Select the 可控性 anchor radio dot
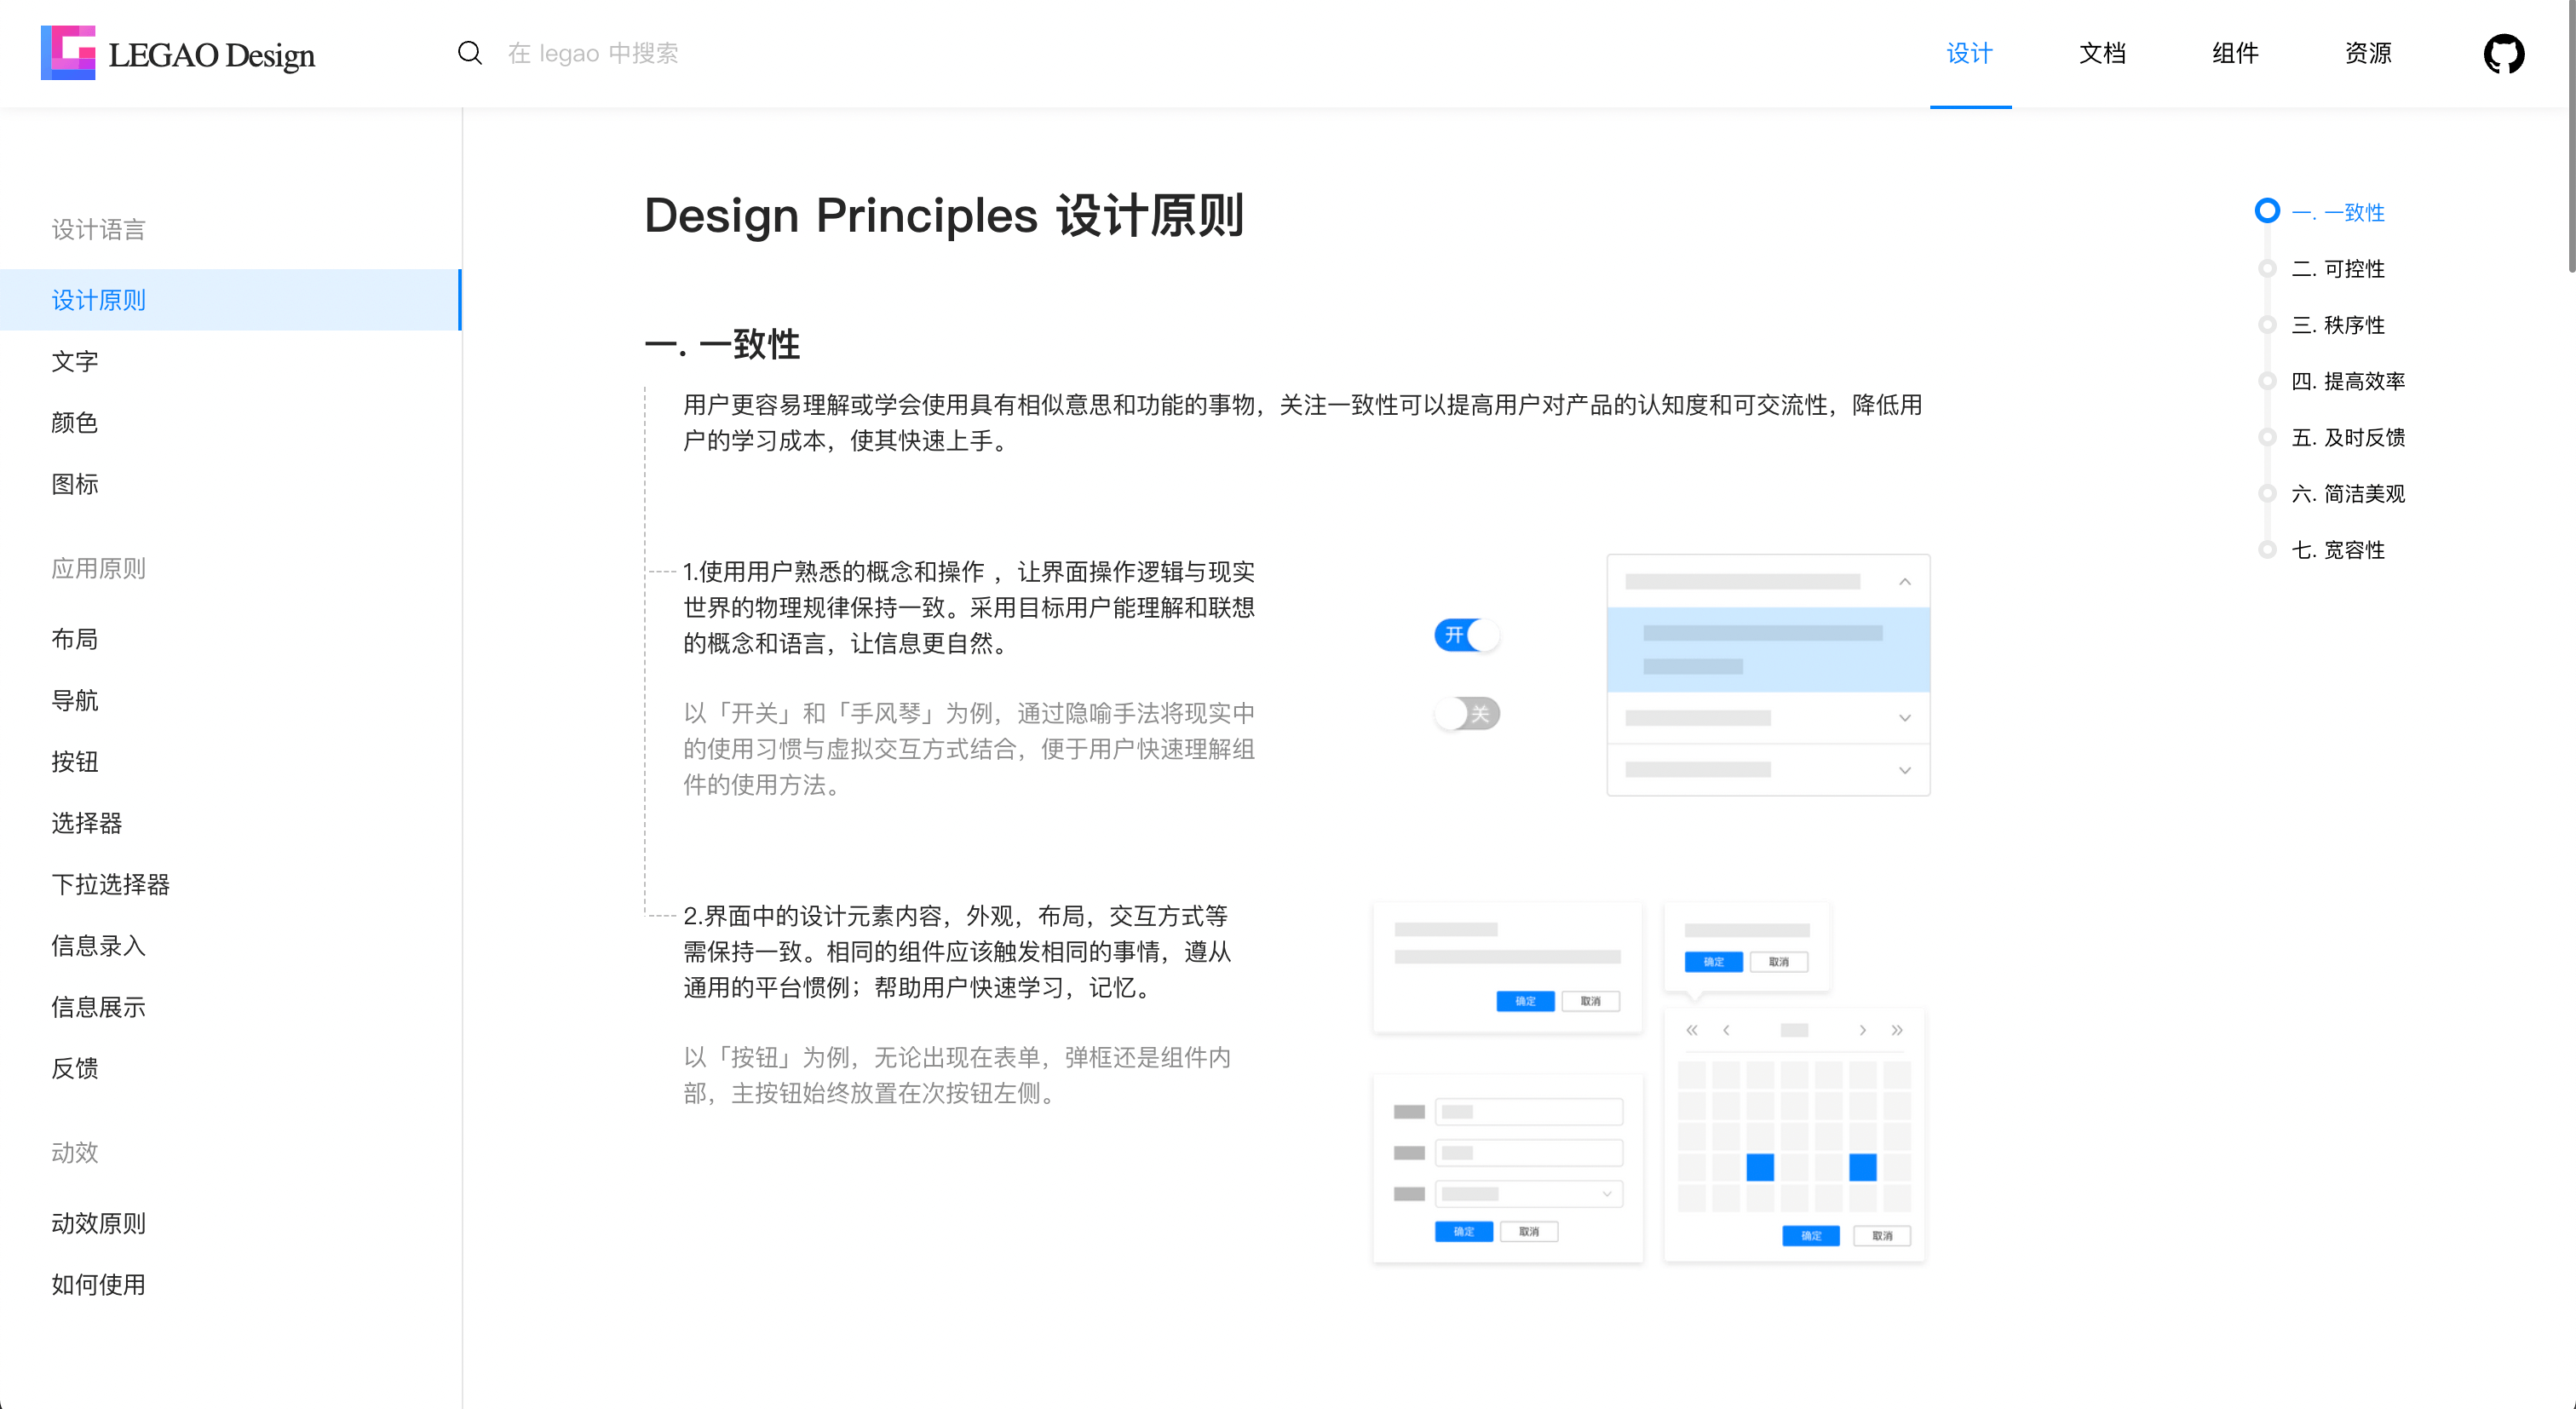 pos(2267,268)
